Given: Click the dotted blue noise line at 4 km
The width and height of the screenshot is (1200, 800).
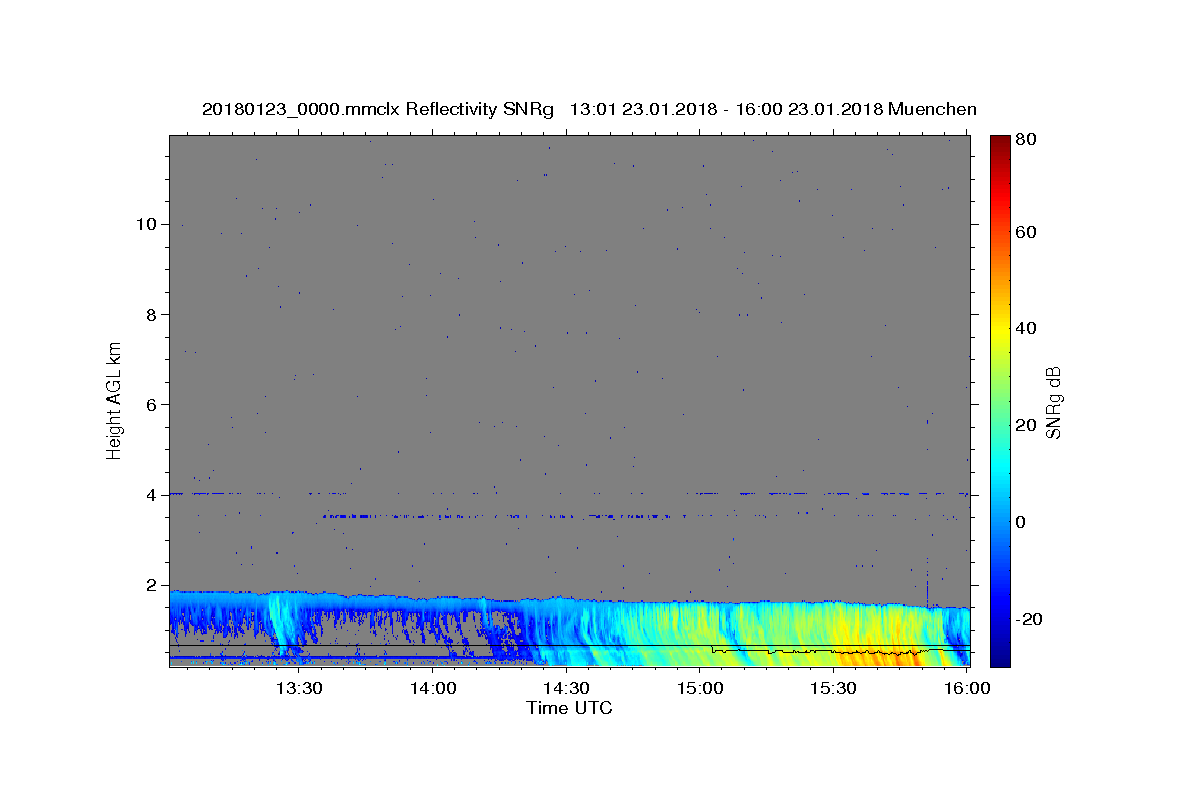Looking at the screenshot, I should pyautogui.click(x=570, y=493).
